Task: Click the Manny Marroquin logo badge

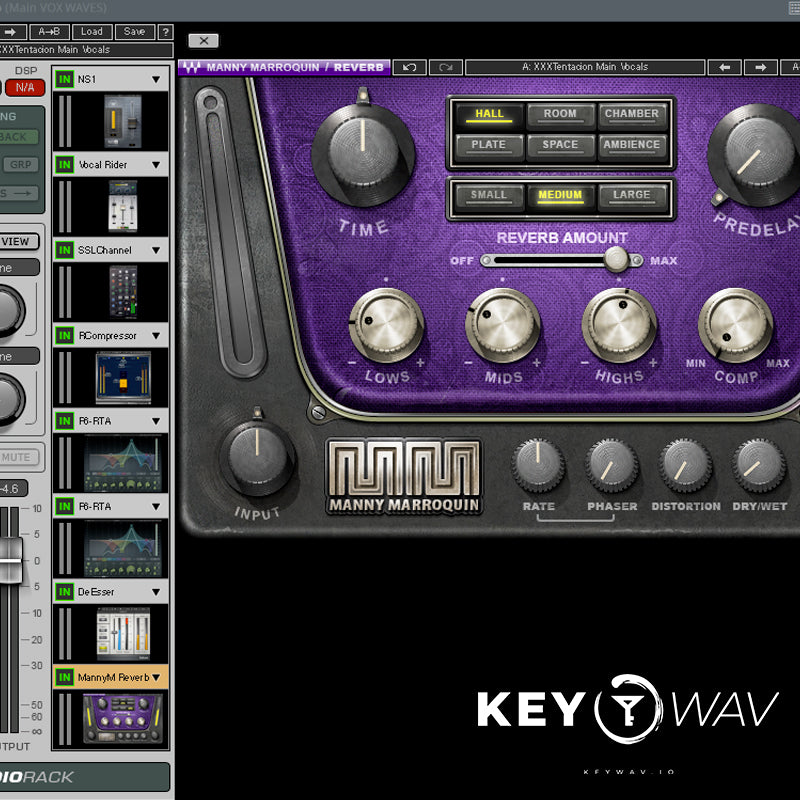Action: 404,477
